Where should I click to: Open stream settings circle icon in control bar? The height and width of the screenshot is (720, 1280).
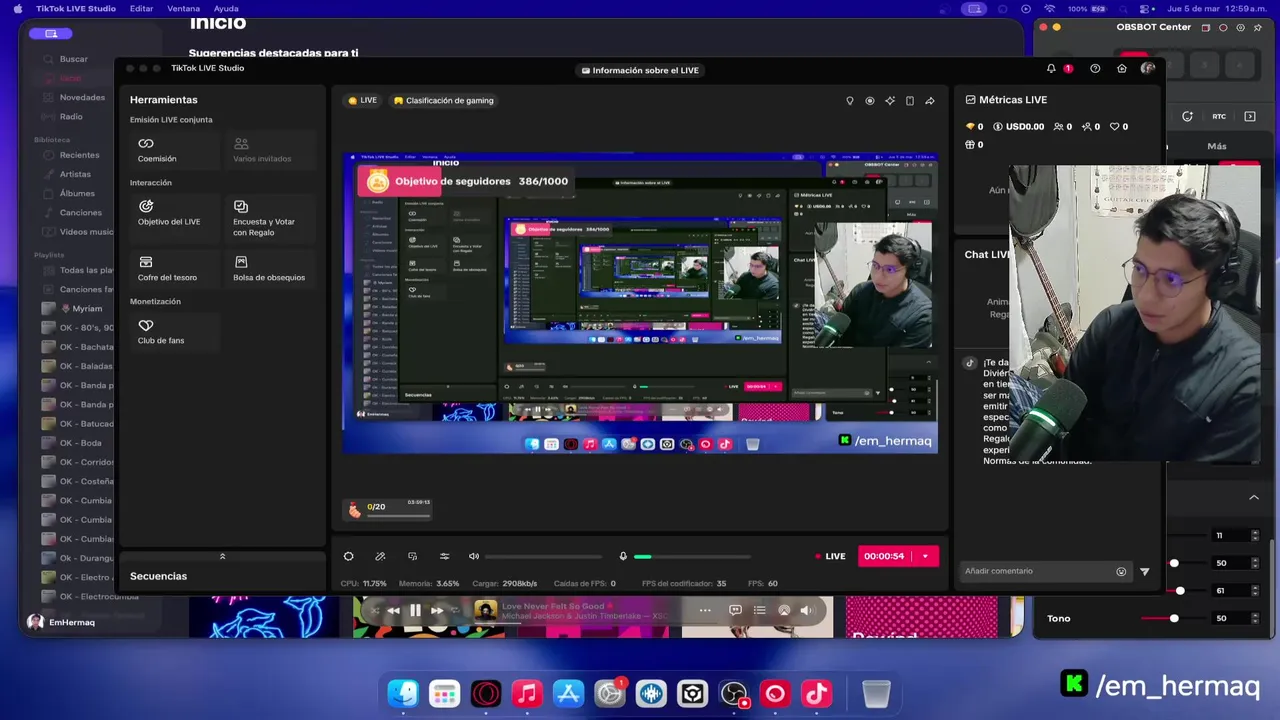tap(348, 556)
